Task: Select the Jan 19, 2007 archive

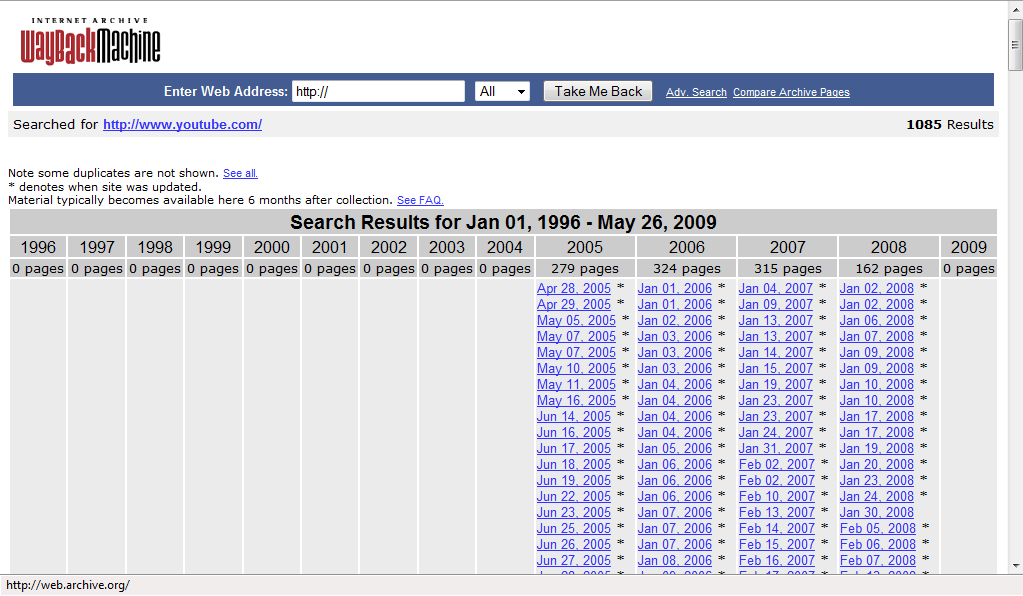Action: click(776, 385)
